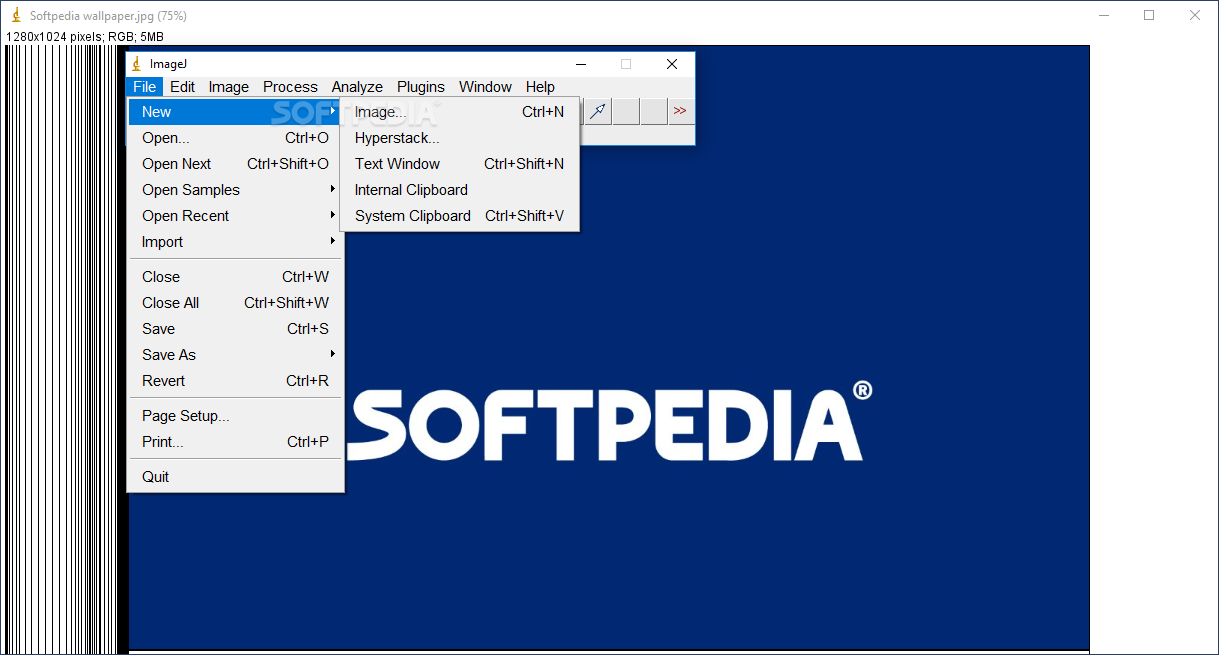
Task: Choose Quit from File menu
Action: [x=236, y=477]
